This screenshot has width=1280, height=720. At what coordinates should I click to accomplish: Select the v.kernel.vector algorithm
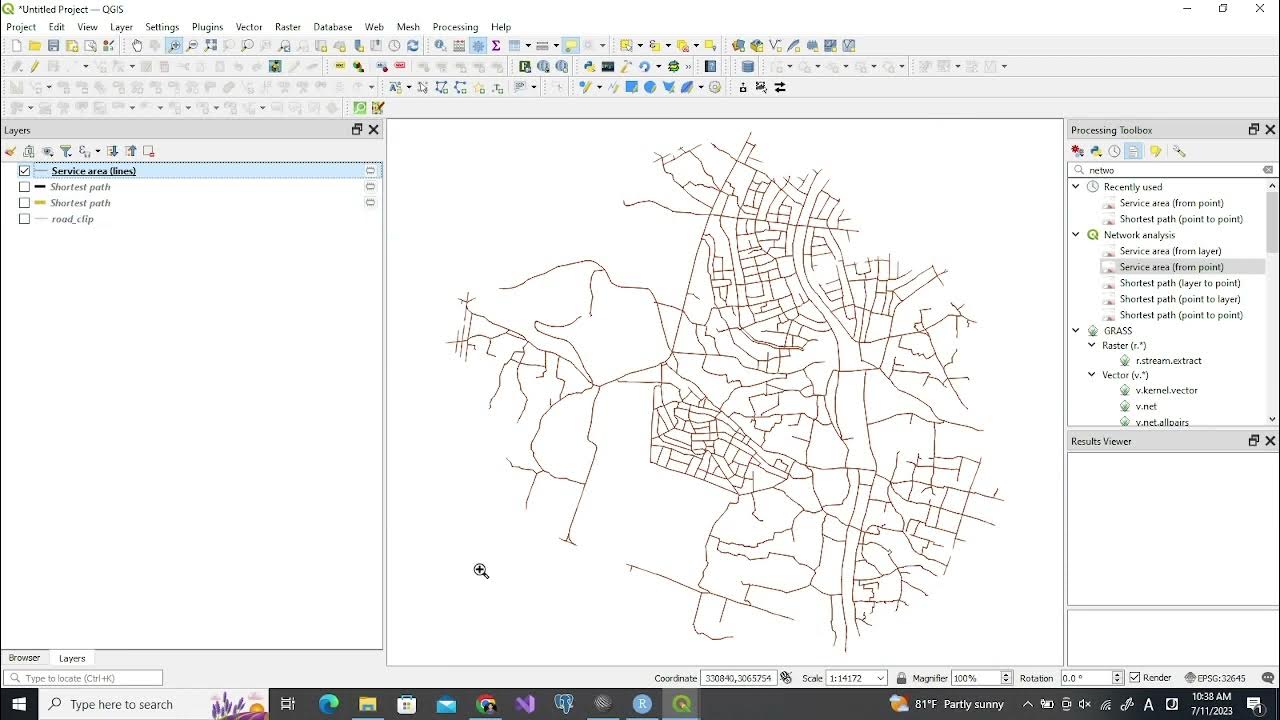tap(1166, 390)
